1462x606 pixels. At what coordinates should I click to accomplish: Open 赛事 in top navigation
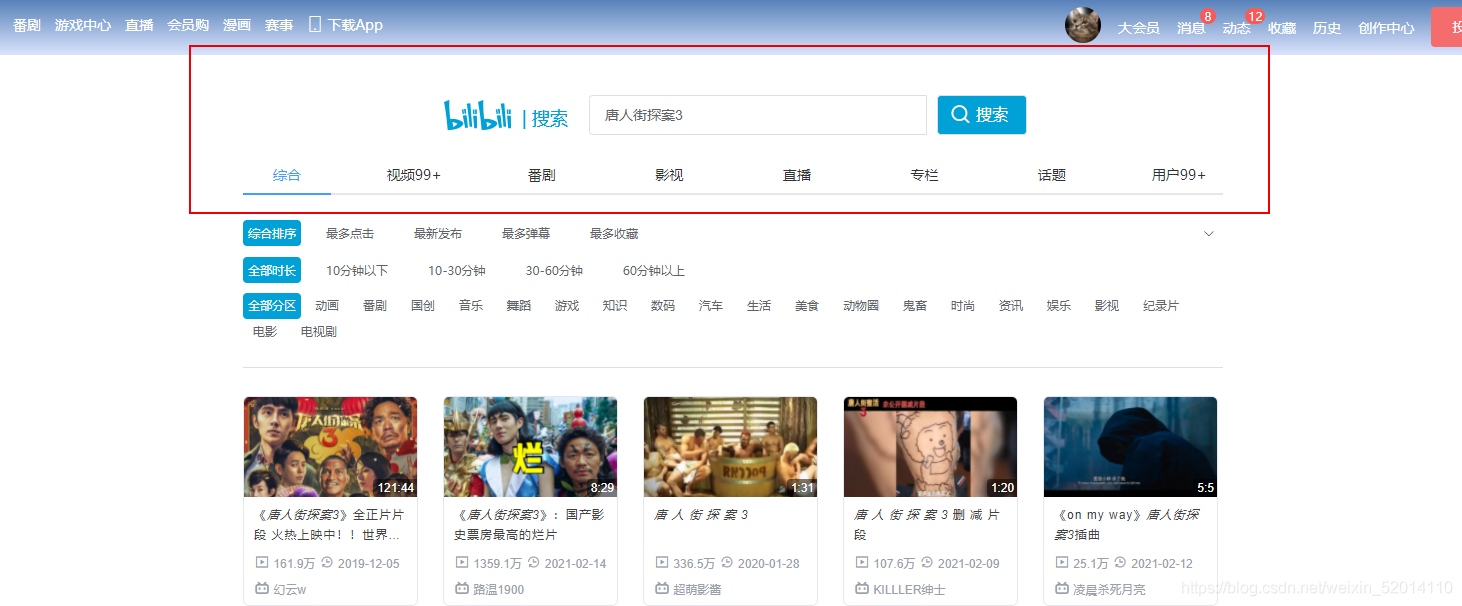[279, 25]
